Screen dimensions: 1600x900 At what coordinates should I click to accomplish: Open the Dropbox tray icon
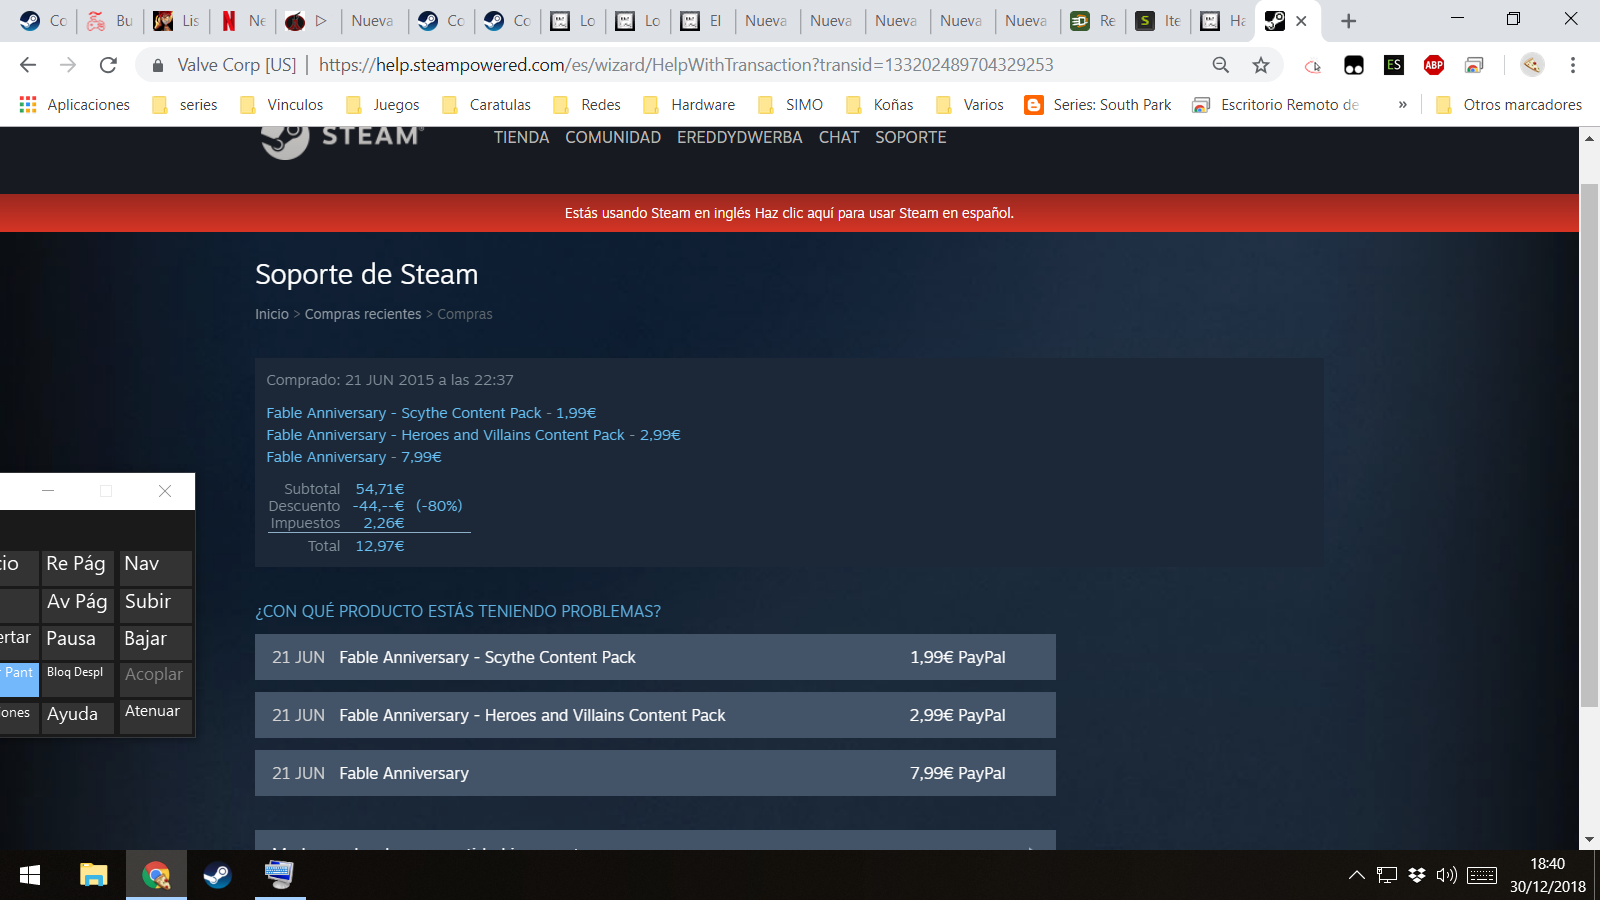1416,875
